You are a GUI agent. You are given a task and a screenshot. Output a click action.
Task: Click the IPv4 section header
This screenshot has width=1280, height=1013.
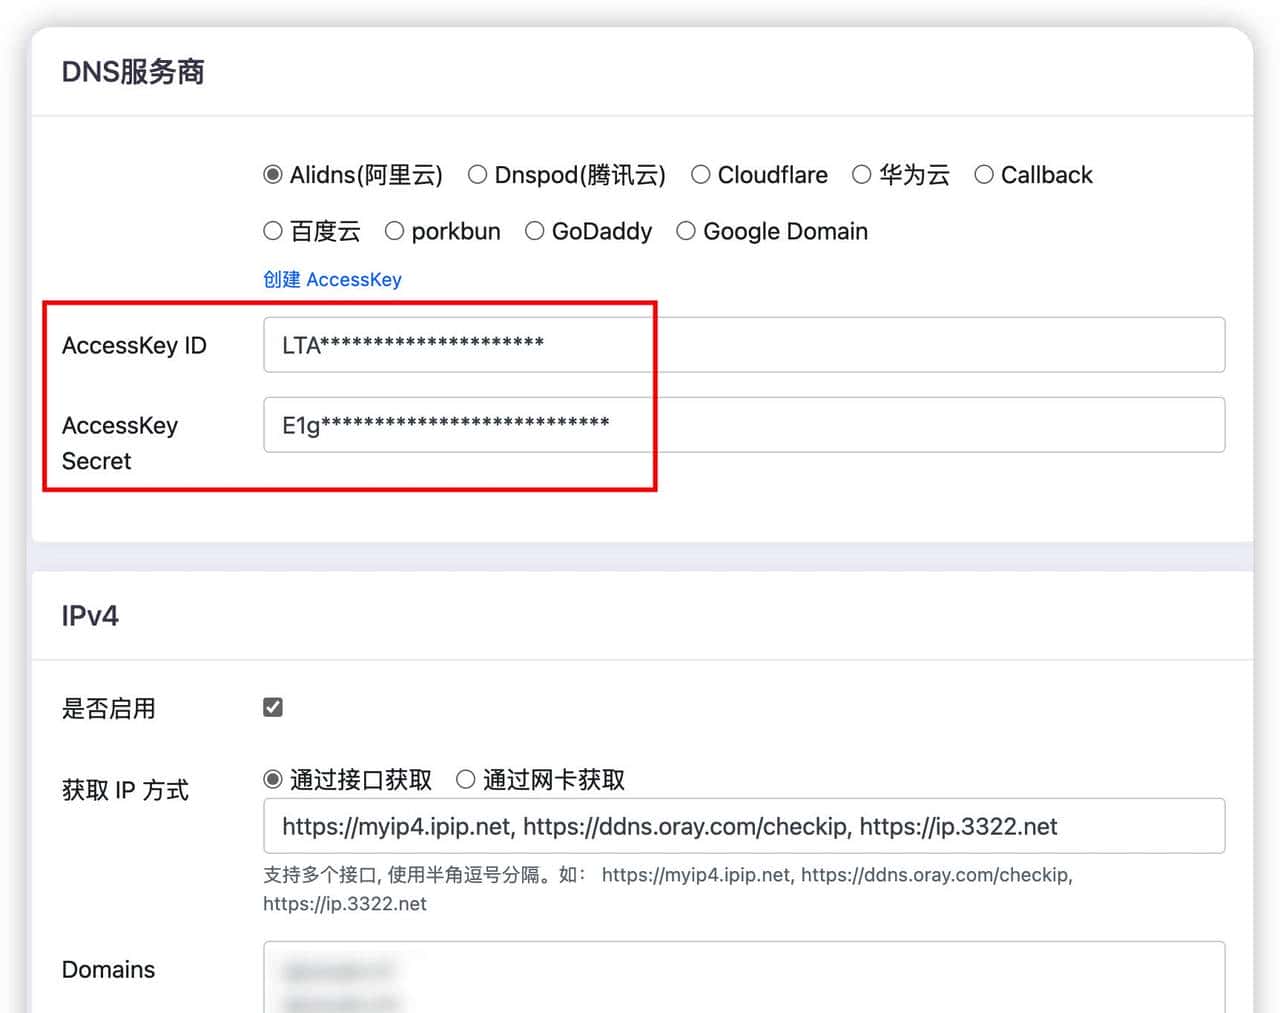point(90,615)
